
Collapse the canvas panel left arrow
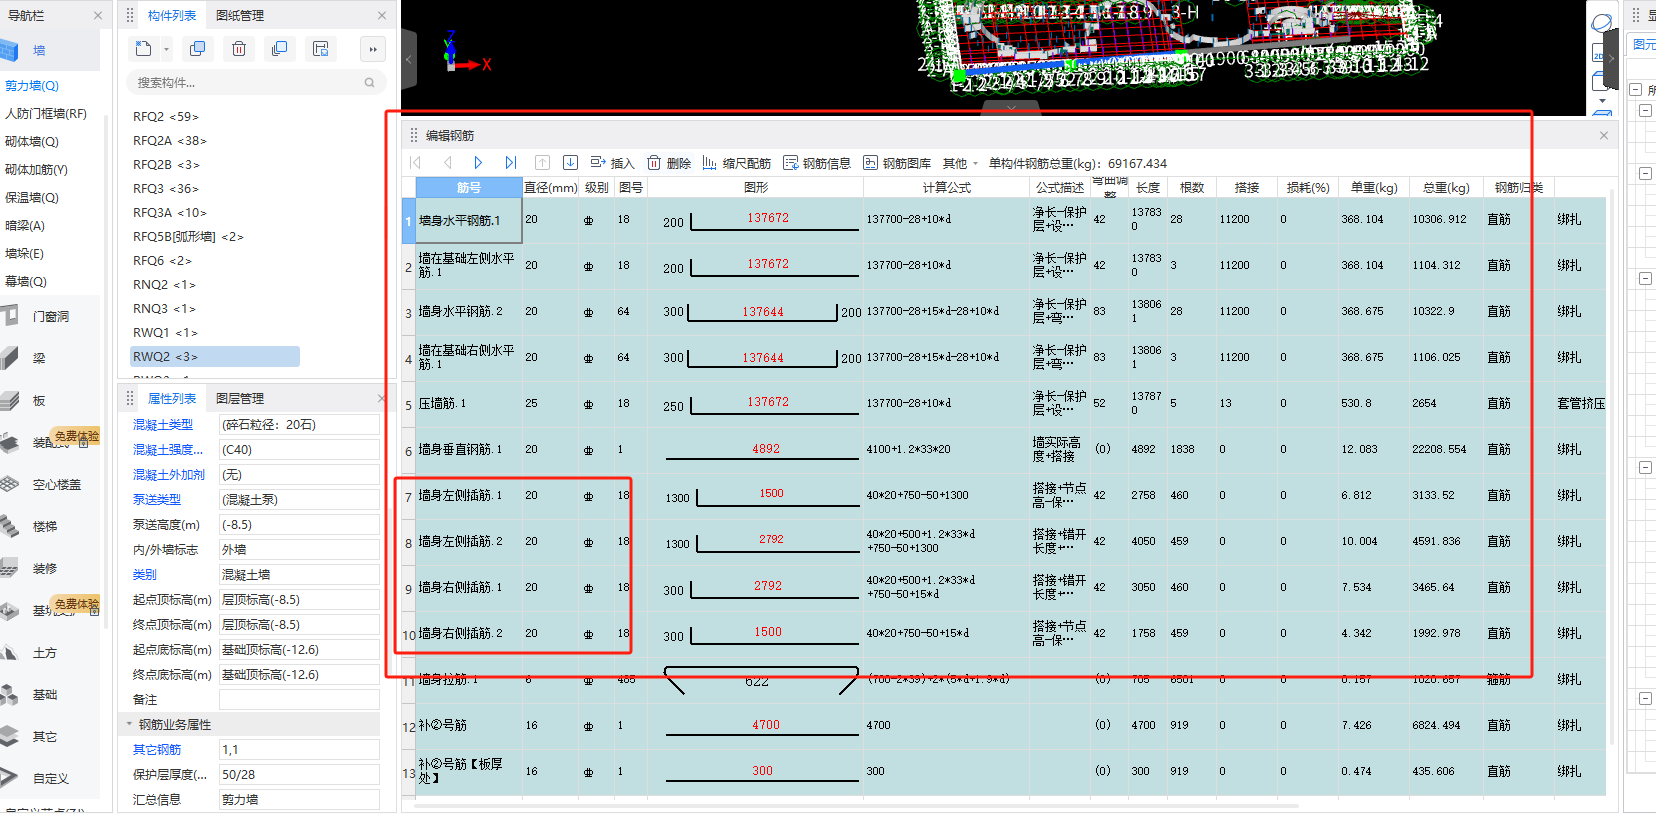(x=408, y=59)
